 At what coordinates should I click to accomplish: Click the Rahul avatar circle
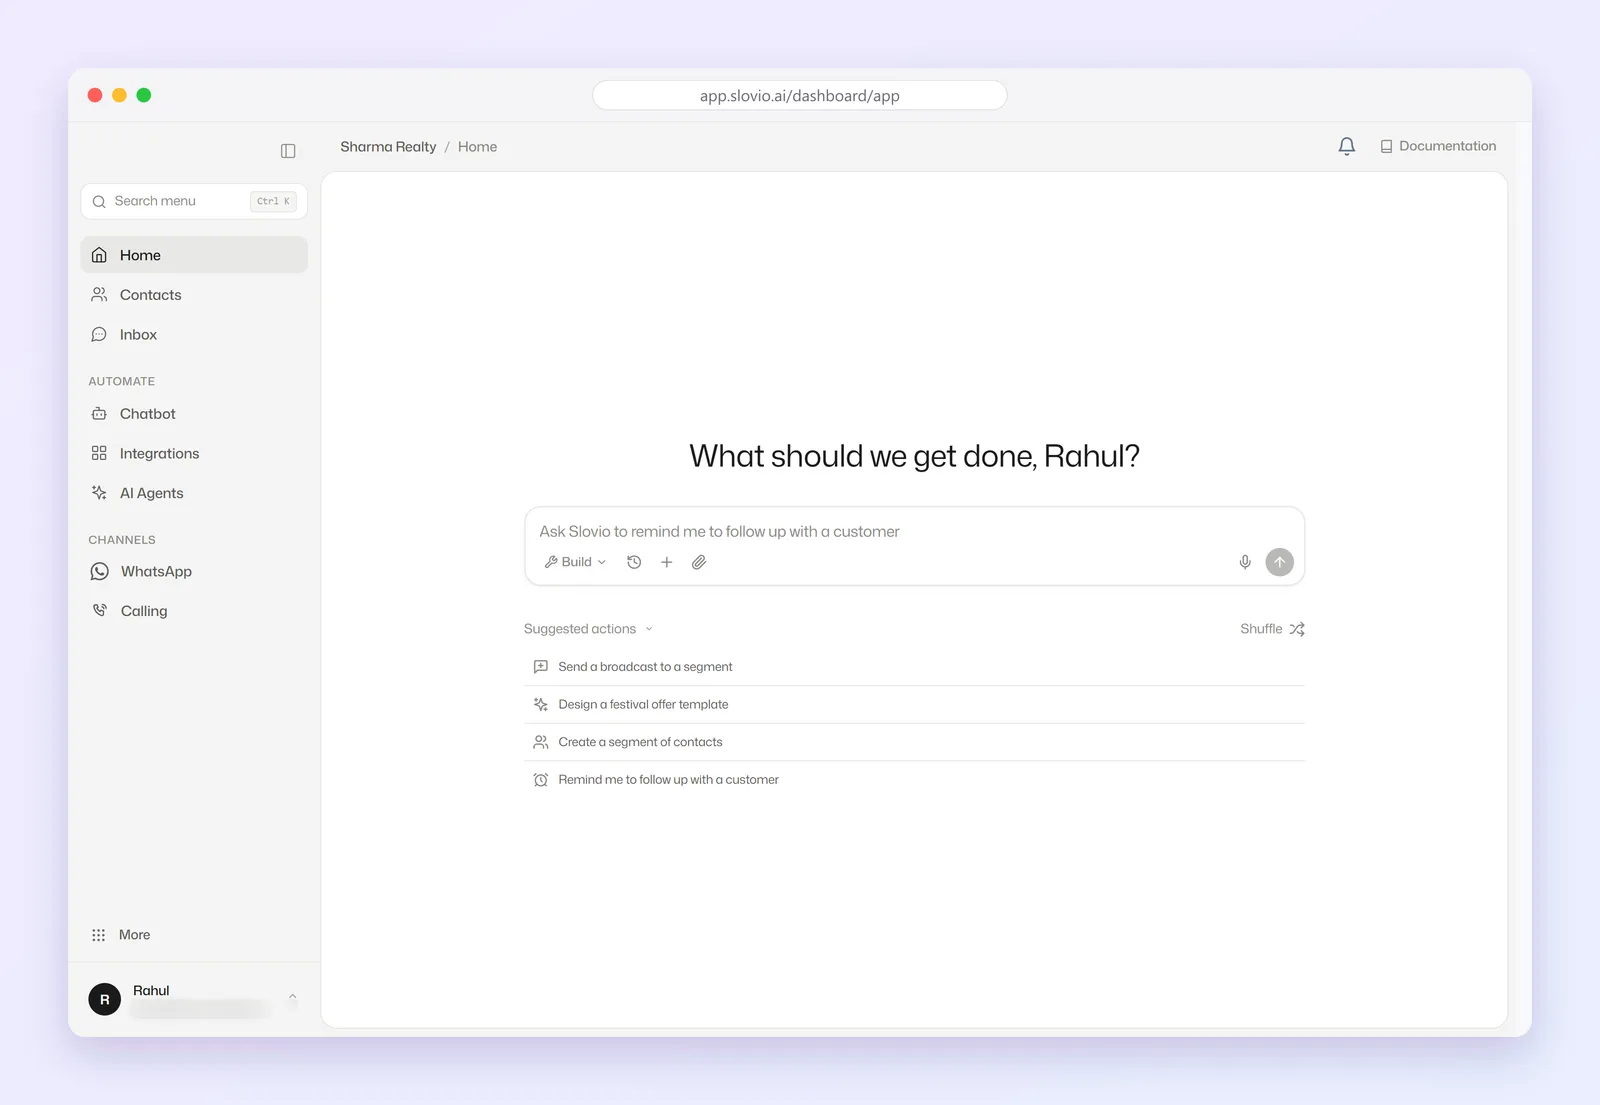[105, 999]
